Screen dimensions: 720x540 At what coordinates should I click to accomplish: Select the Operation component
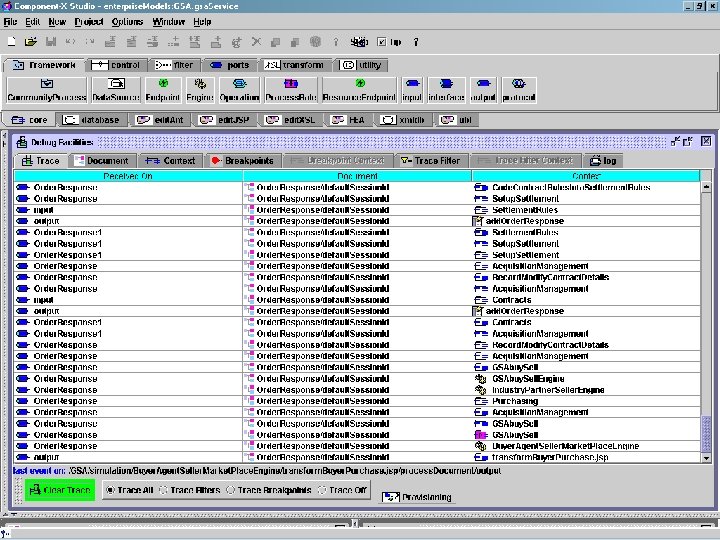point(239,90)
